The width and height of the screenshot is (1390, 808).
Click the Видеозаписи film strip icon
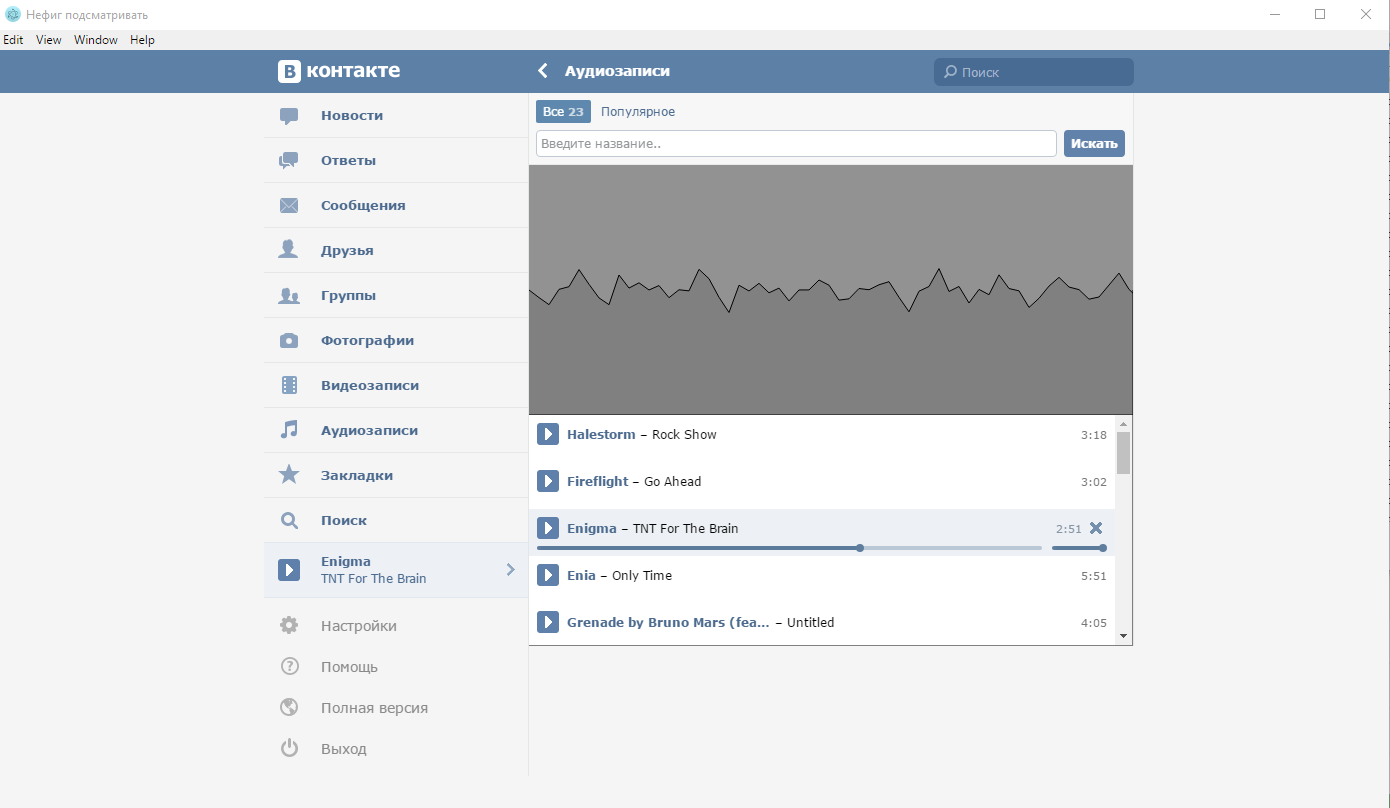(x=289, y=385)
